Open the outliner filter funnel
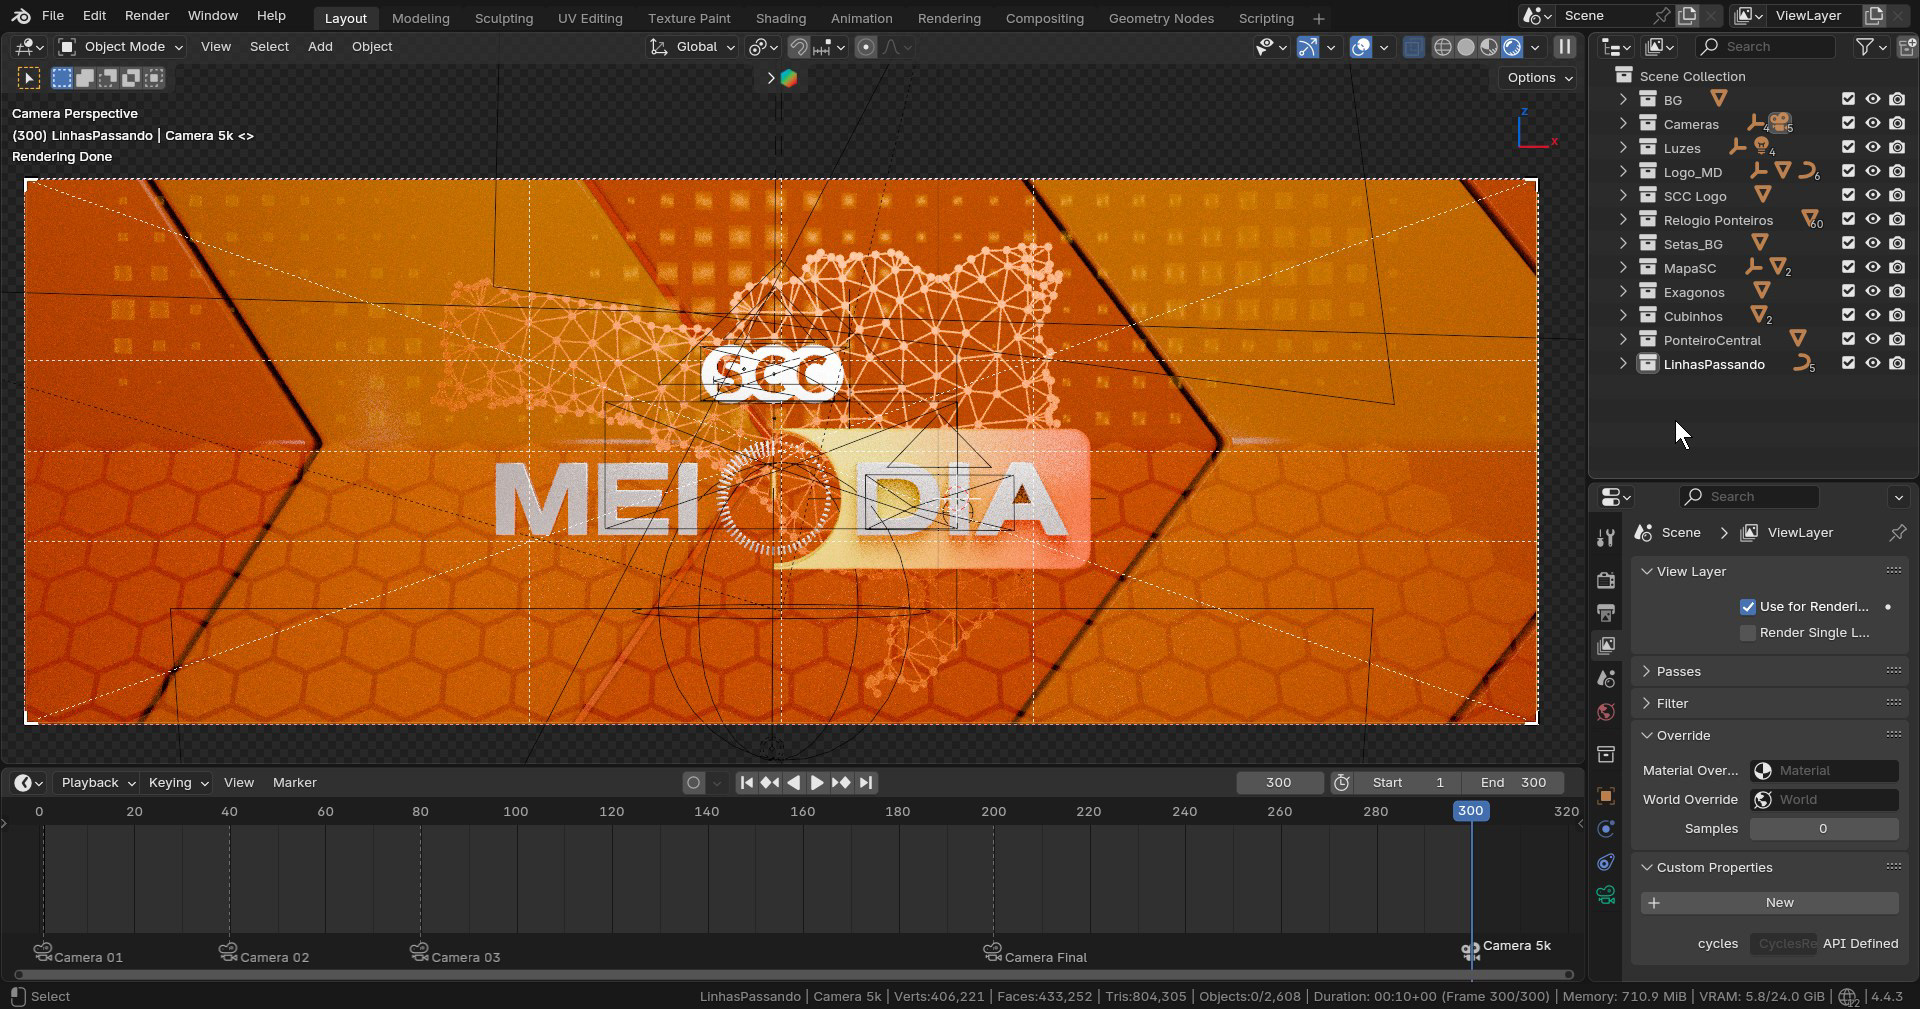Image resolution: width=1920 pixels, height=1009 pixels. pos(1864,47)
